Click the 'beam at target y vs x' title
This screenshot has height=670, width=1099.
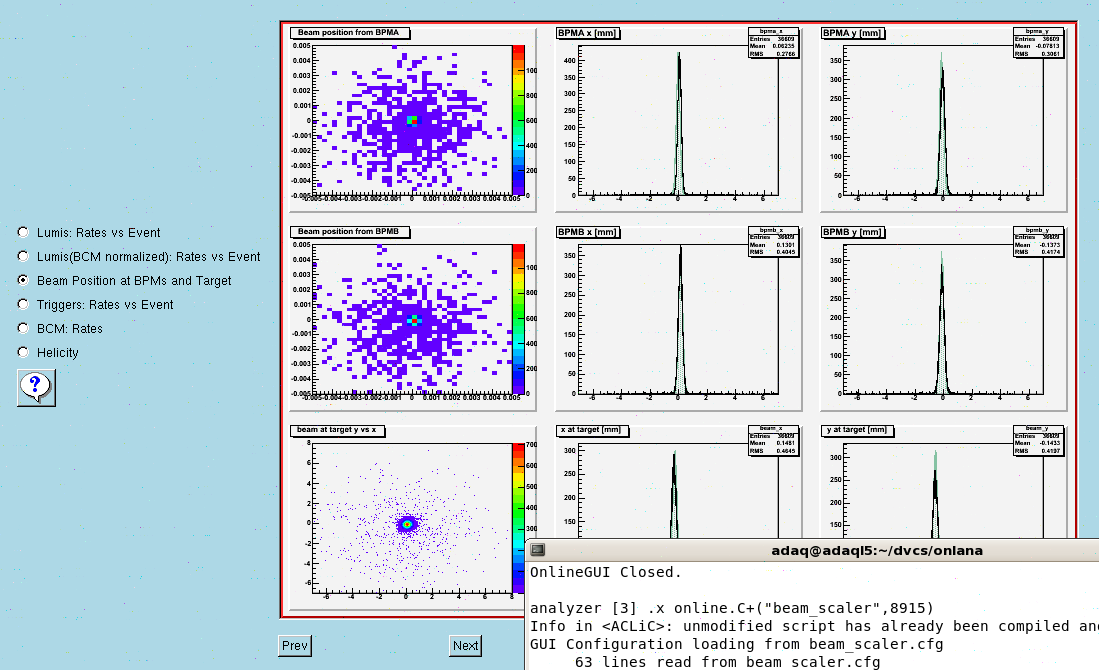pos(337,430)
